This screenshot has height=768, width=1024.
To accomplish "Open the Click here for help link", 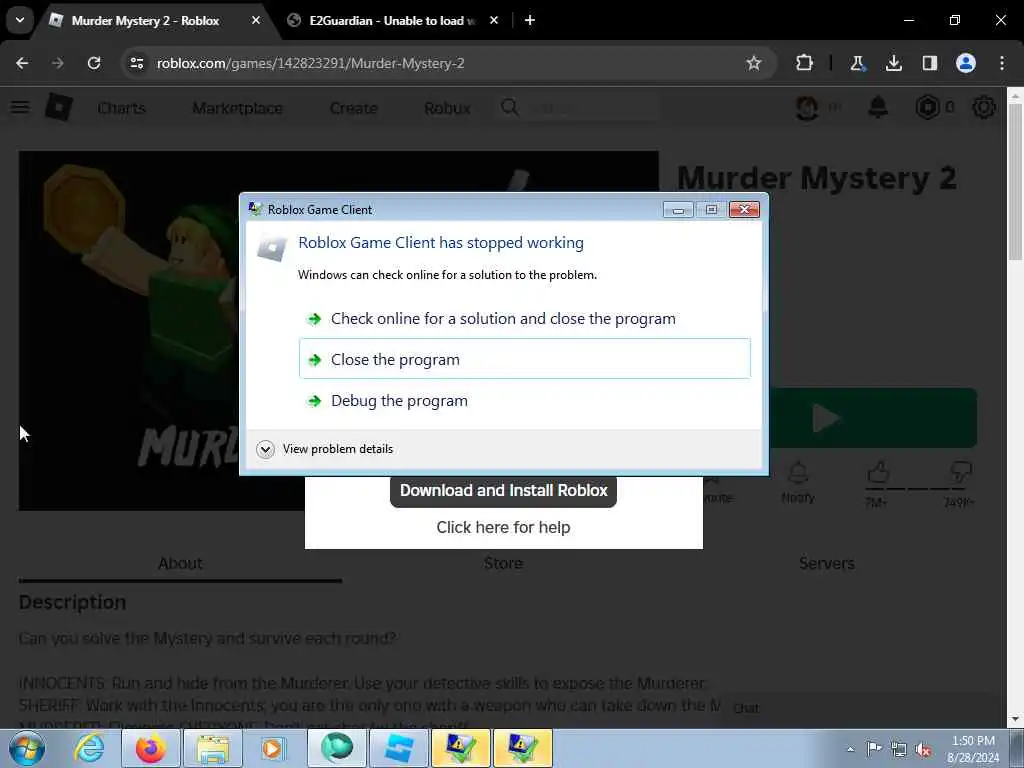I will [x=504, y=527].
